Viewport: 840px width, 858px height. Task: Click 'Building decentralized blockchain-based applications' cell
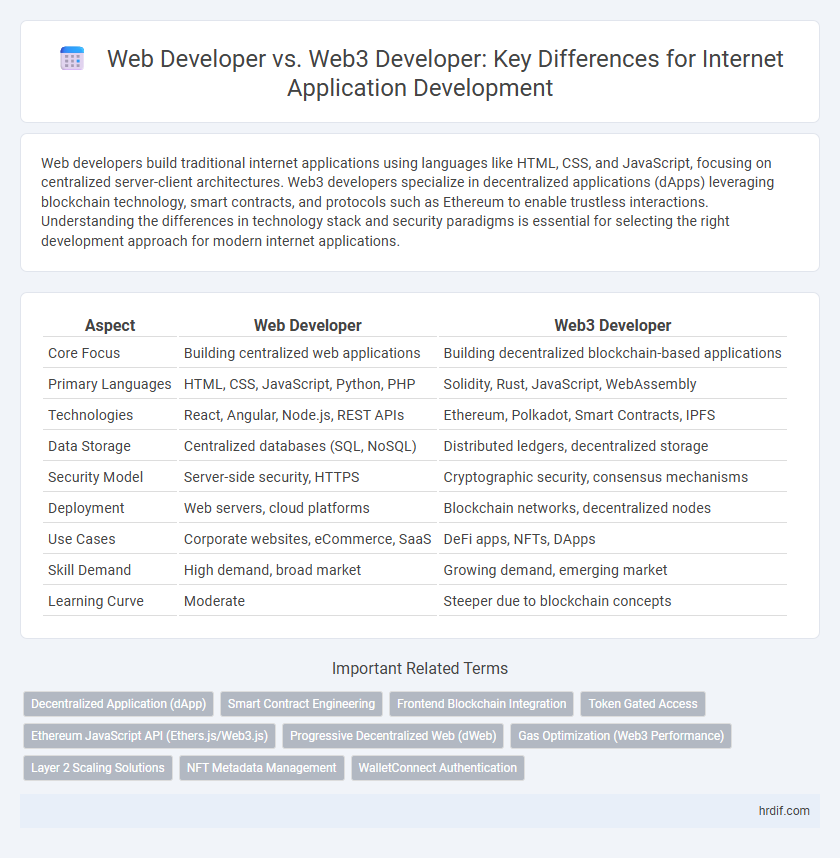click(x=612, y=353)
